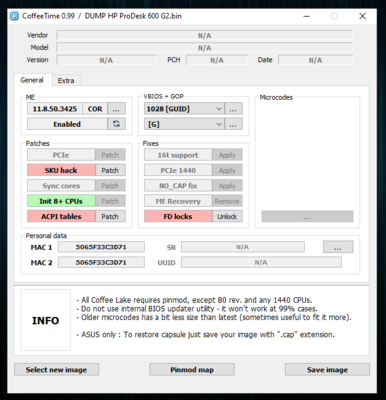Click the ME refresh arrows icon
The height and width of the screenshot is (400, 386).
[116, 124]
